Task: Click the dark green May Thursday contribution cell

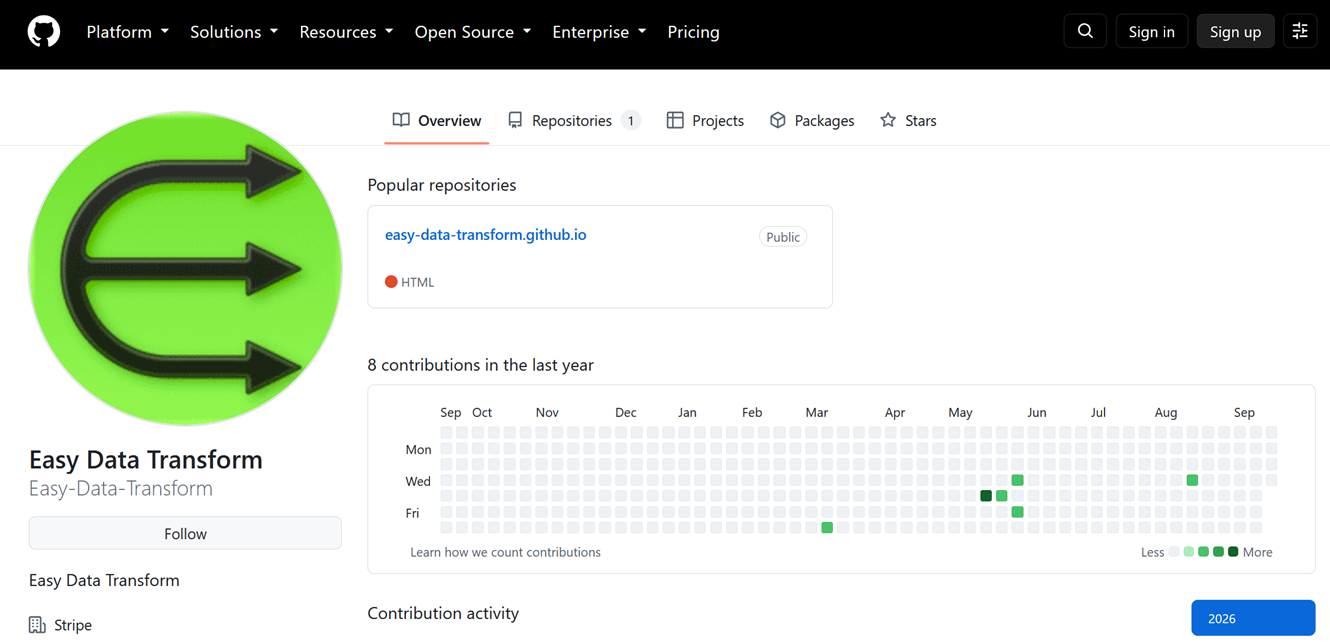Action: point(986,496)
